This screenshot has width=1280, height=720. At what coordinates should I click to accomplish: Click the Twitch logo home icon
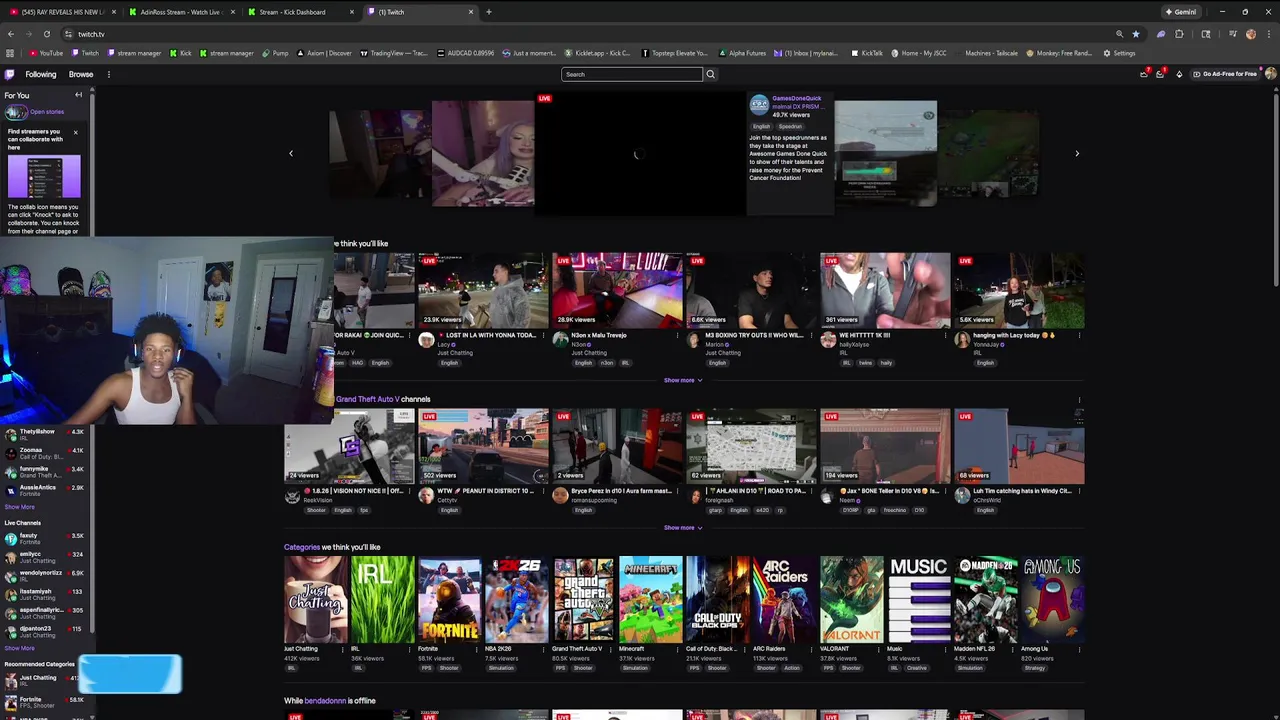10,74
